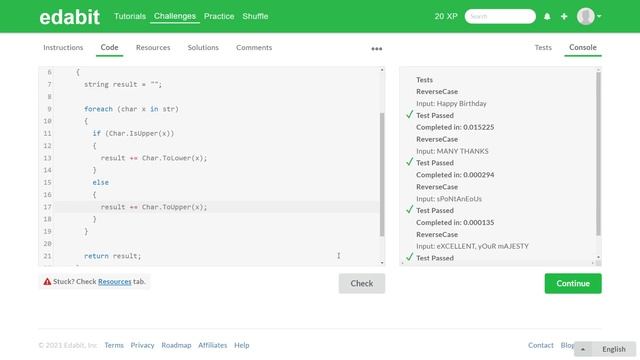Image resolution: width=640 pixels, height=360 pixels.
Task: Open the Help footer link
Action: (x=242, y=345)
